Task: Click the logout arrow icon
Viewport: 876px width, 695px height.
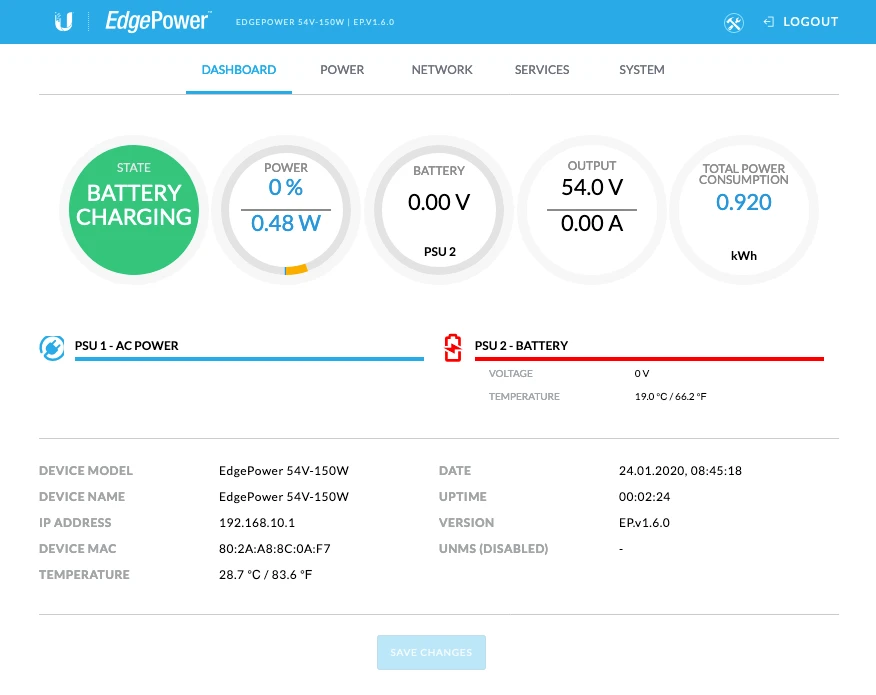Action: (768, 22)
